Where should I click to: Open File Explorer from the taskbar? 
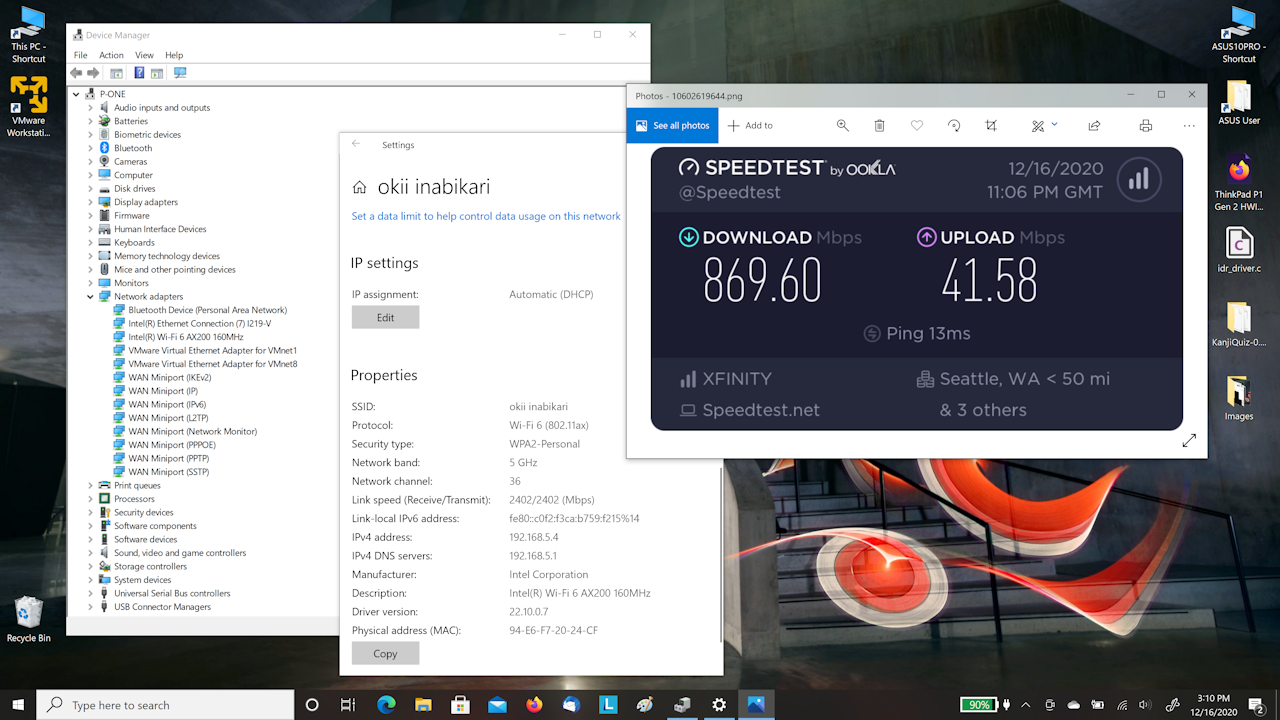(423, 705)
